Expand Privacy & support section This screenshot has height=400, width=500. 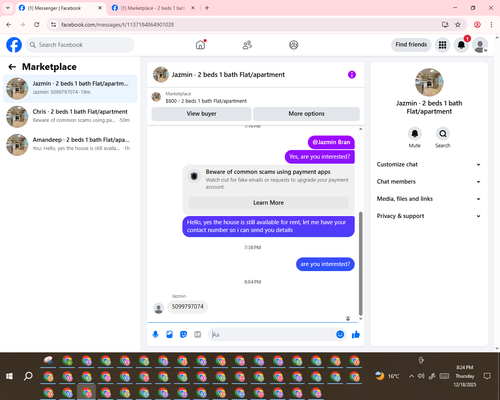pyautogui.click(x=429, y=216)
